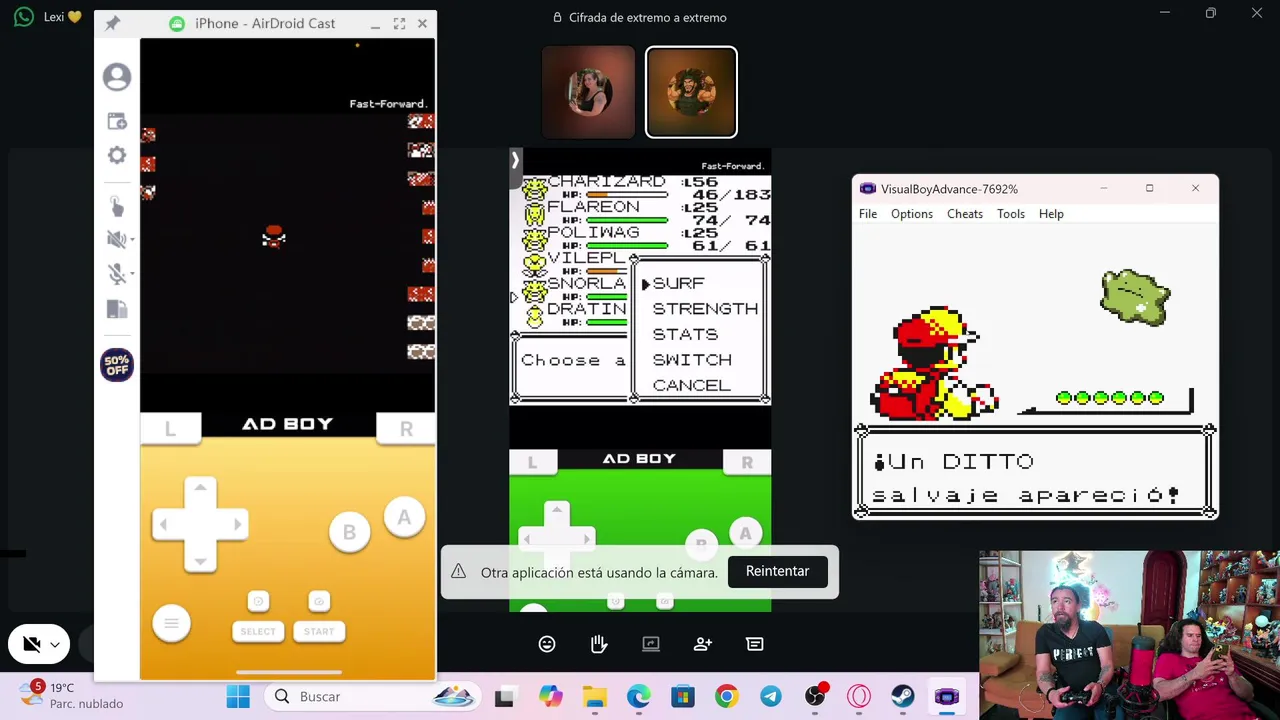The height and width of the screenshot is (720, 1280).
Task: Open the Cheats menu in VisualBoyAdvance
Action: coord(965,214)
